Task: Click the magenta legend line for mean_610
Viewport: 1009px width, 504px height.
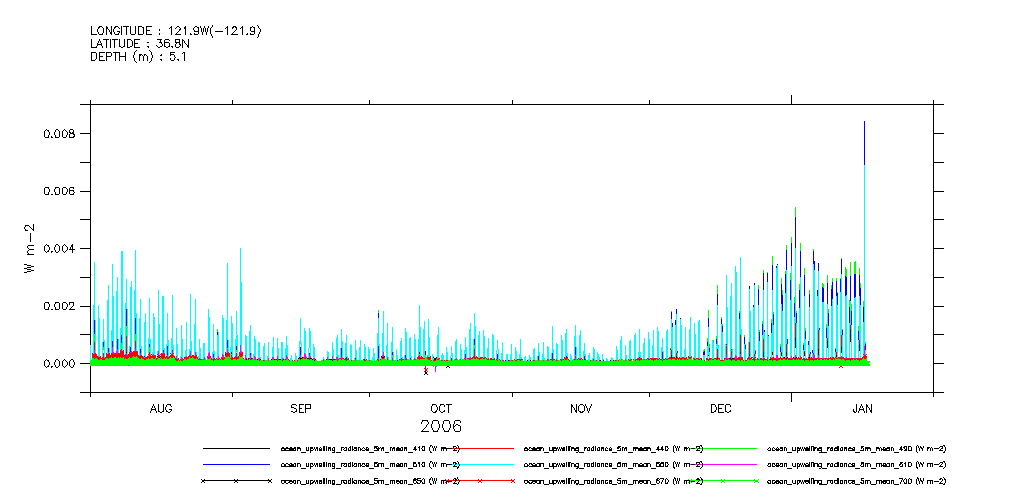Action: 723,465
